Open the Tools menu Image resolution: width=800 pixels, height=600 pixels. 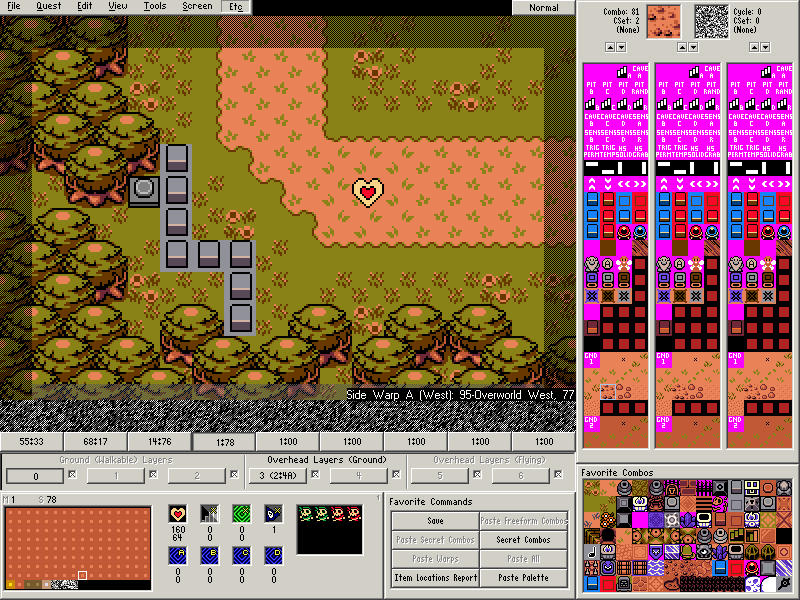click(x=155, y=6)
